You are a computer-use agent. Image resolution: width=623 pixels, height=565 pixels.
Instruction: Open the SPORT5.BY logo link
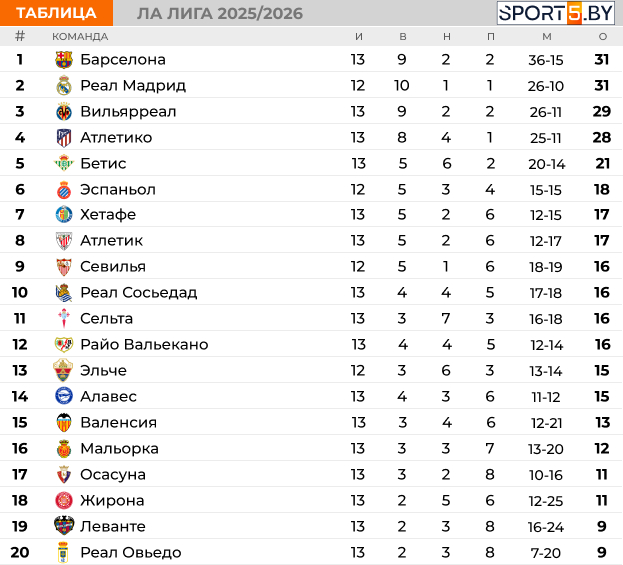coord(556,13)
